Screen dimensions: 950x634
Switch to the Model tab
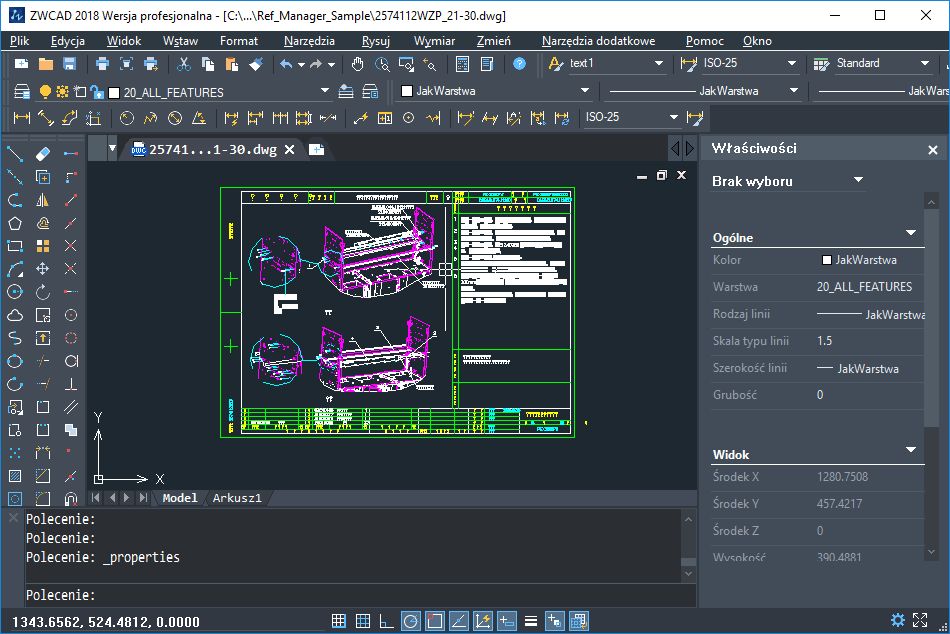pyautogui.click(x=180, y=498)
